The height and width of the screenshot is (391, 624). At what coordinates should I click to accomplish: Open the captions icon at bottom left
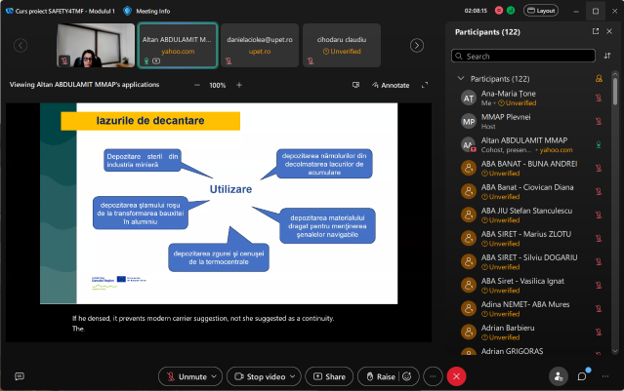tap(19, 376)
